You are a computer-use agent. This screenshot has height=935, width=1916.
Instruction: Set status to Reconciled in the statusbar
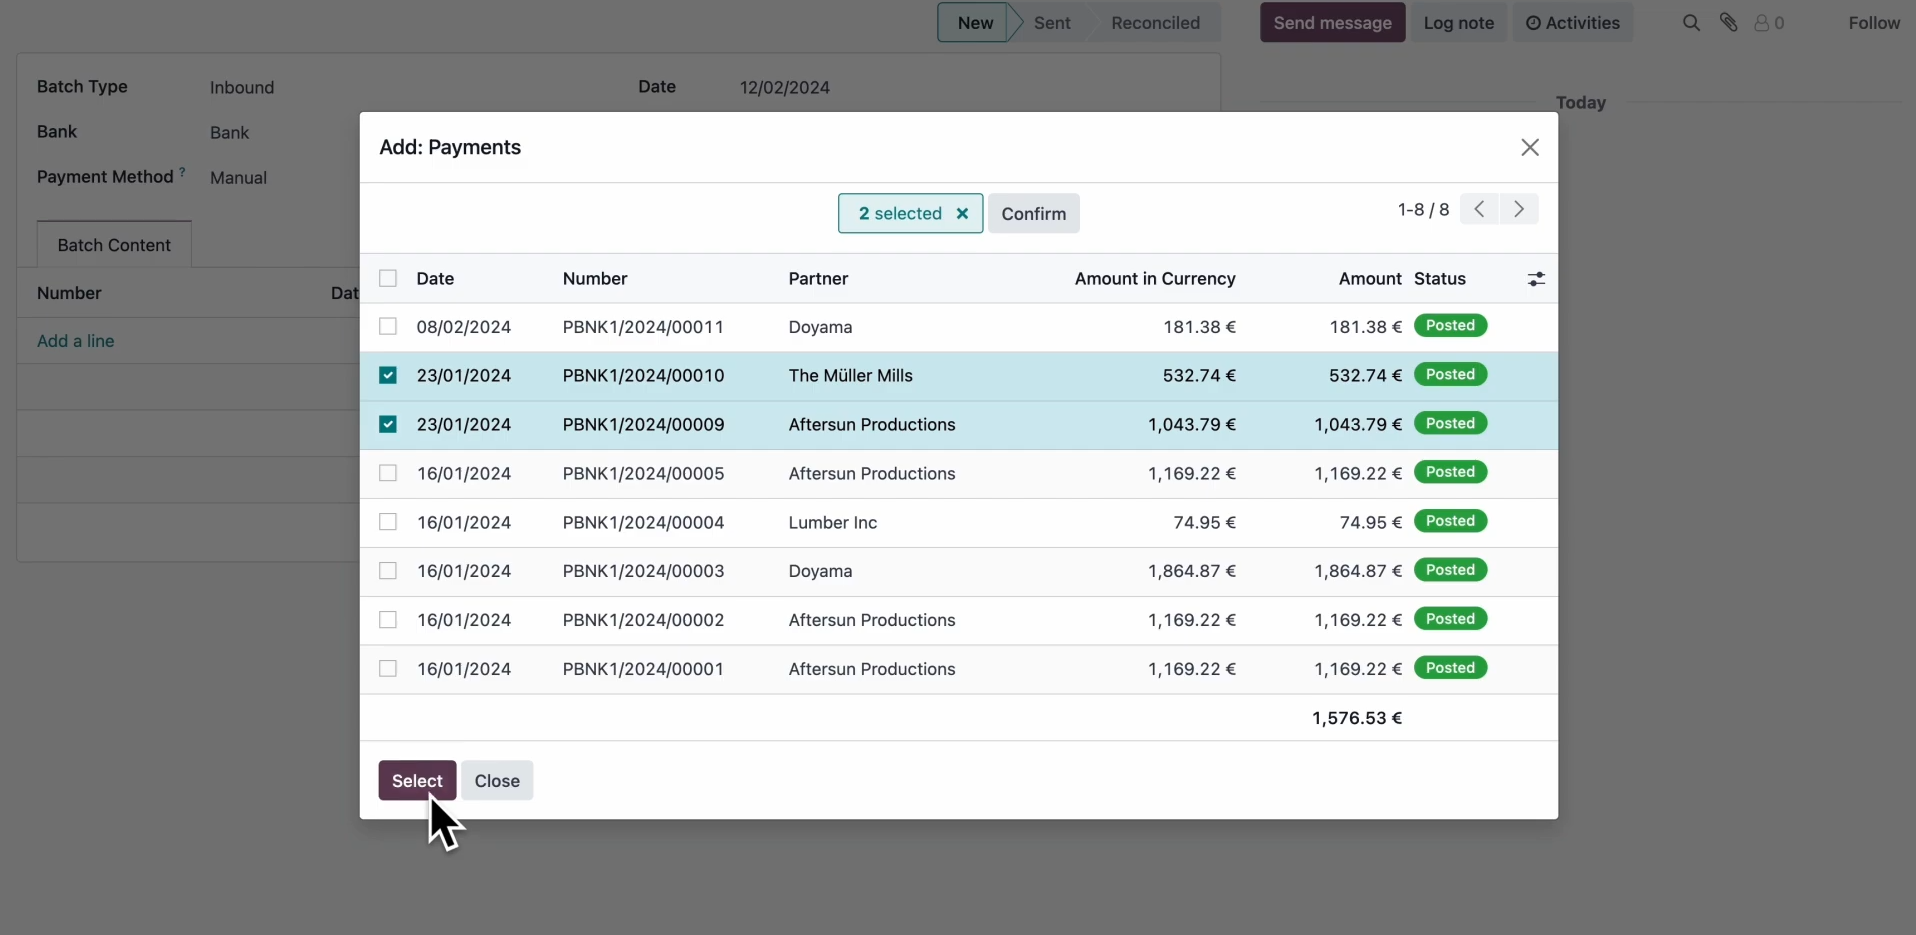(x=1155, y=22)
